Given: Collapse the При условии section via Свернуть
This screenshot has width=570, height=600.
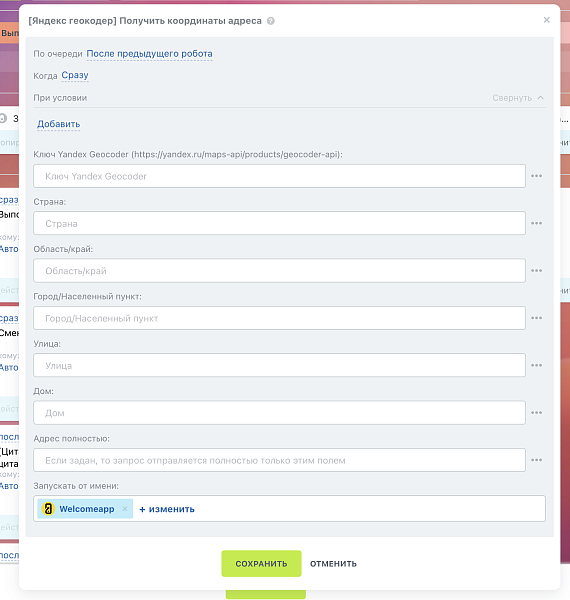Looking at the screenshot, I should pyautogui.click(x=518, y=98).
